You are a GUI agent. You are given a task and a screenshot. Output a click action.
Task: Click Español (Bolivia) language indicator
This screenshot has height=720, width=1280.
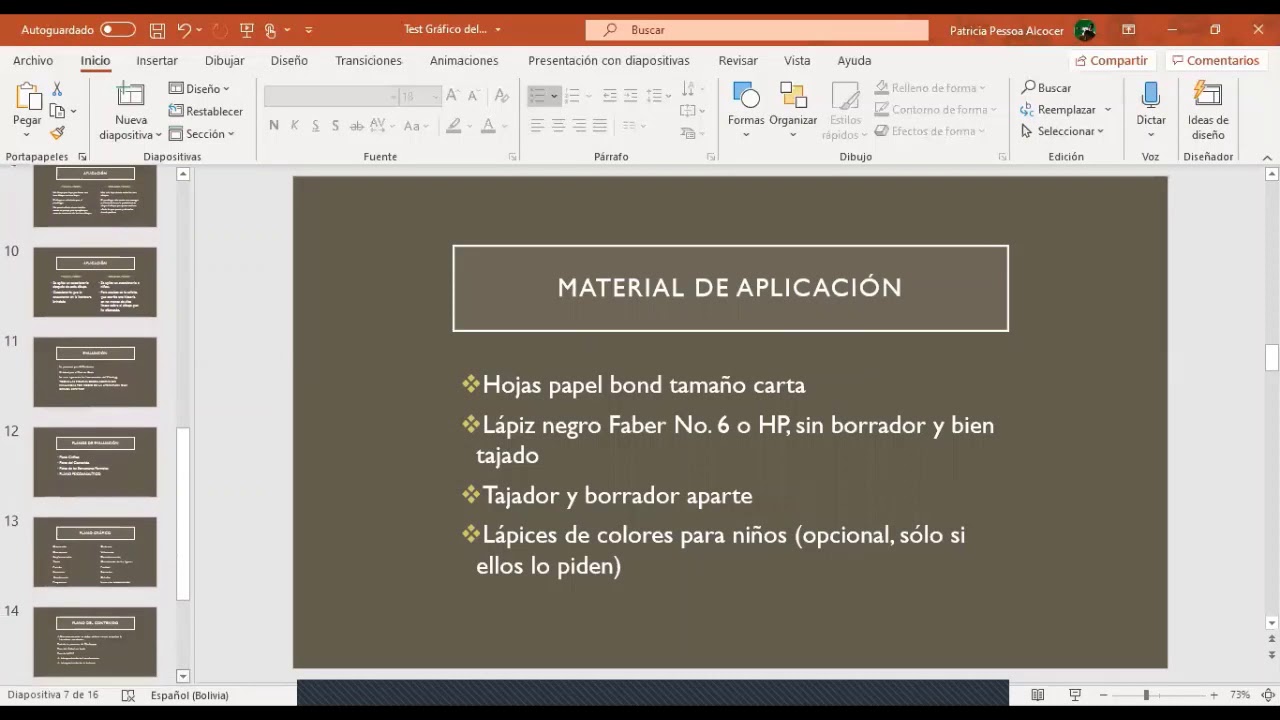click(x=190, y=695)
